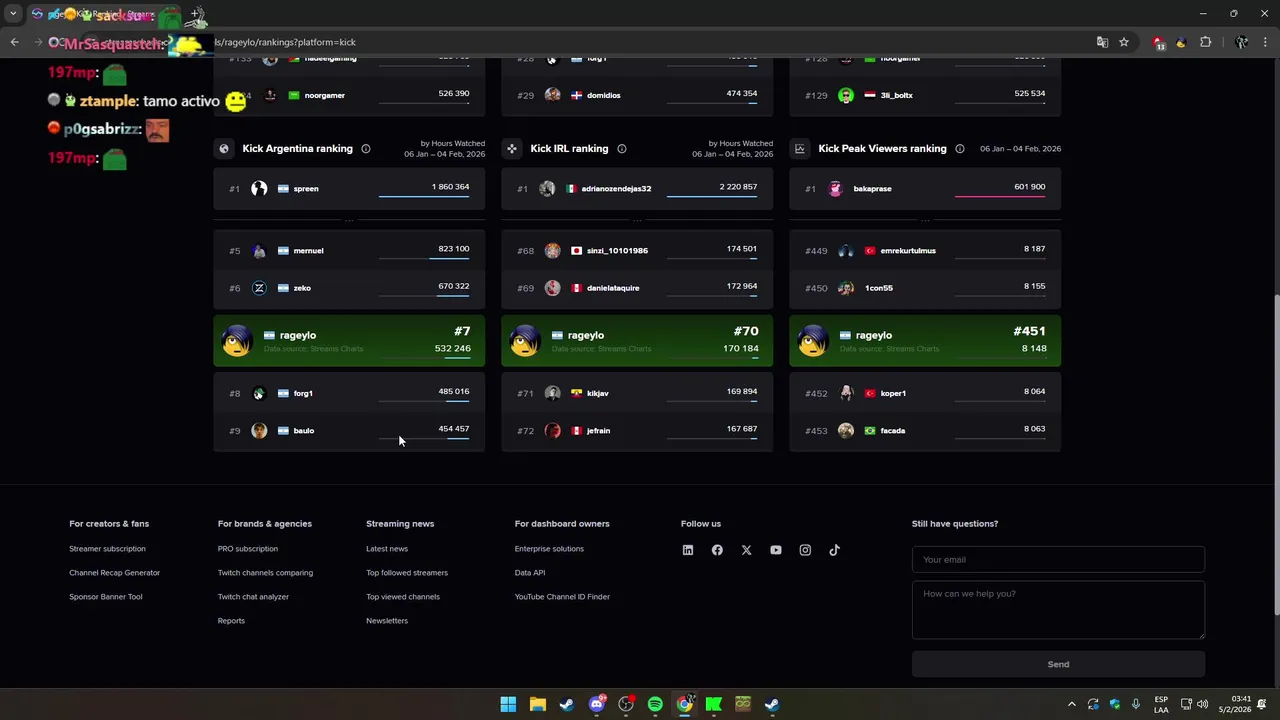1280x720 pixels.
Task: Open the Twitch chat analyzer link
Action: pyautogui.click(x=253, y=597)
